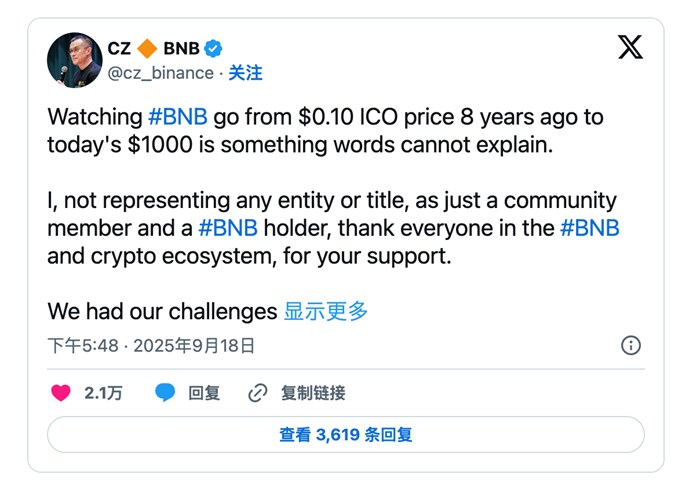The height and width of the screenshot is (489, 700).
Task: Click the orange diamond BNB emoji
Action: click(147, 48)
